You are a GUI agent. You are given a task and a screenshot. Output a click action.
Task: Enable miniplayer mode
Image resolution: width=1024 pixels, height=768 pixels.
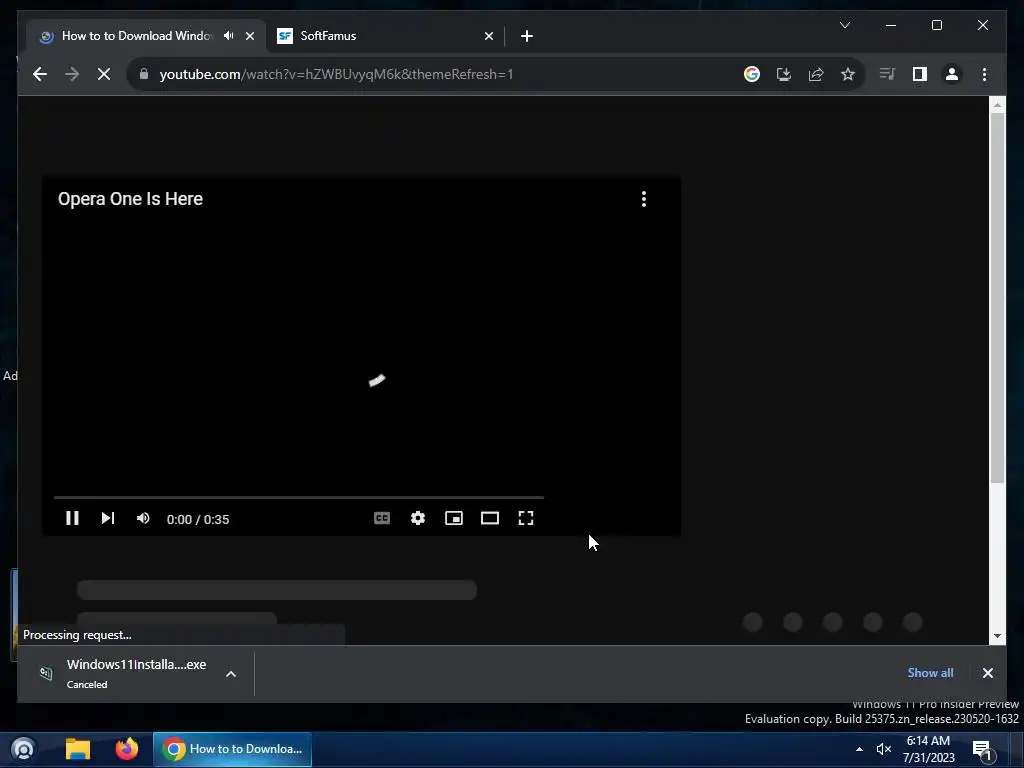pyautogui.click(x=454, y=519)
